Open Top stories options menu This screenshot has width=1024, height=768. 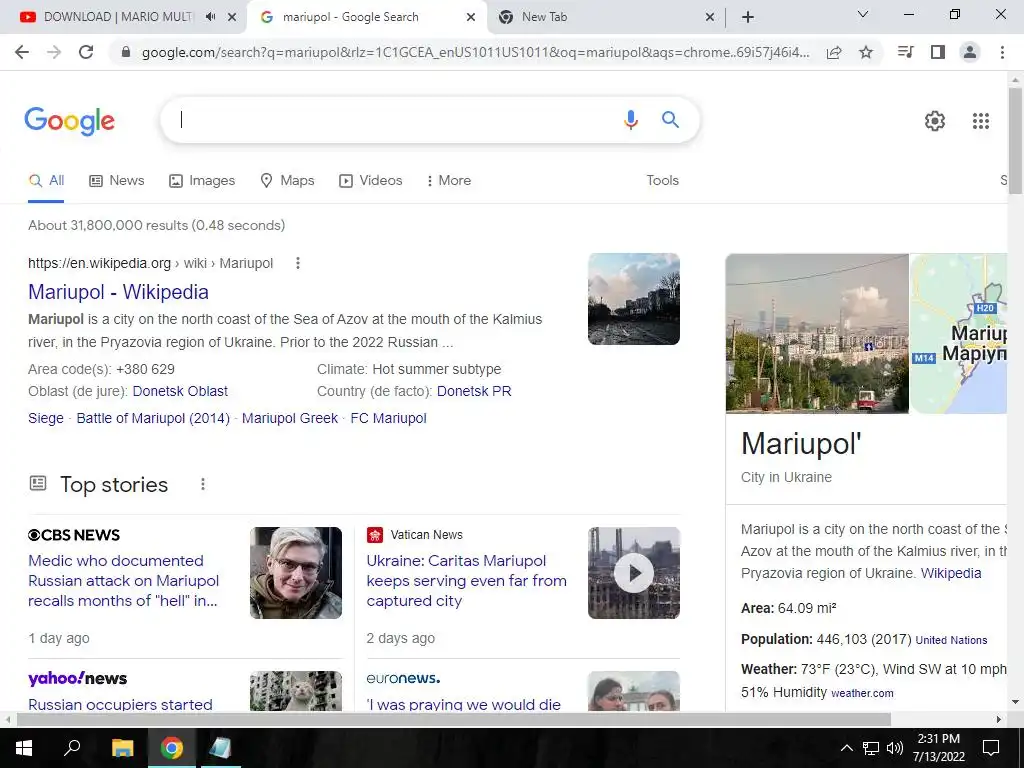pos(203,485)
